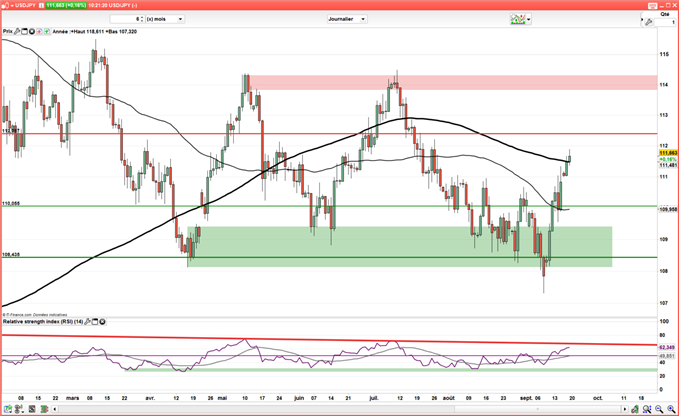The image size is (679, 416).
Task: Open the Journalier timeframe dropdown
Action: tap(347, 19)
